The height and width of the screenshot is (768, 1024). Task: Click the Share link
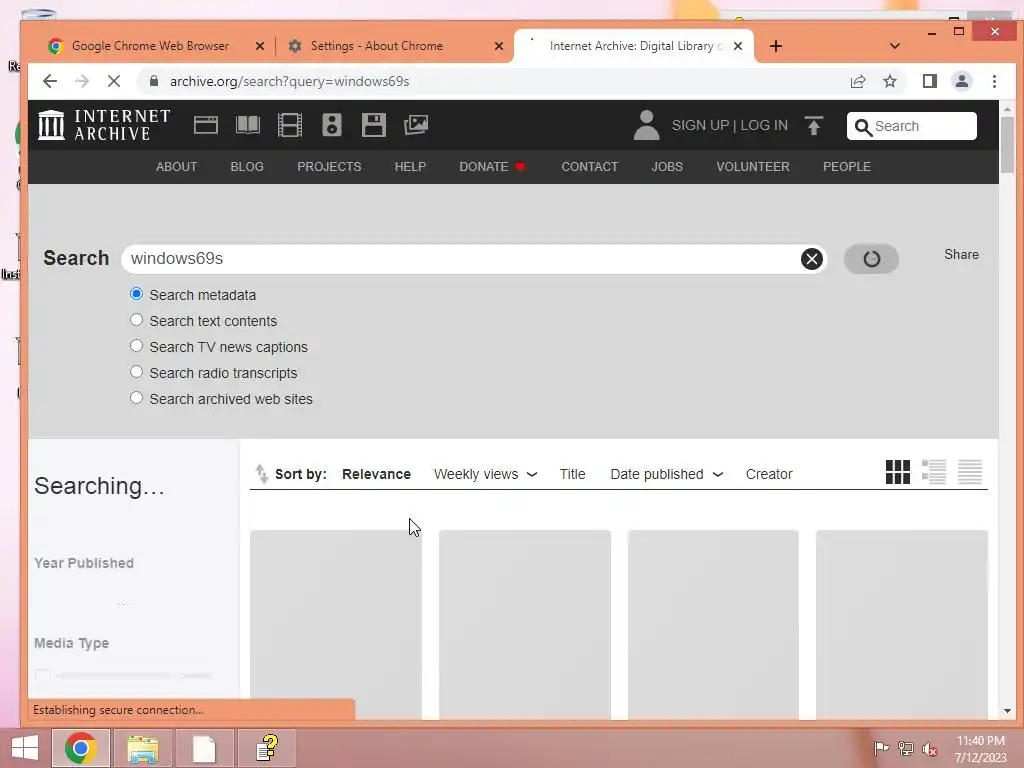[961, 255]
